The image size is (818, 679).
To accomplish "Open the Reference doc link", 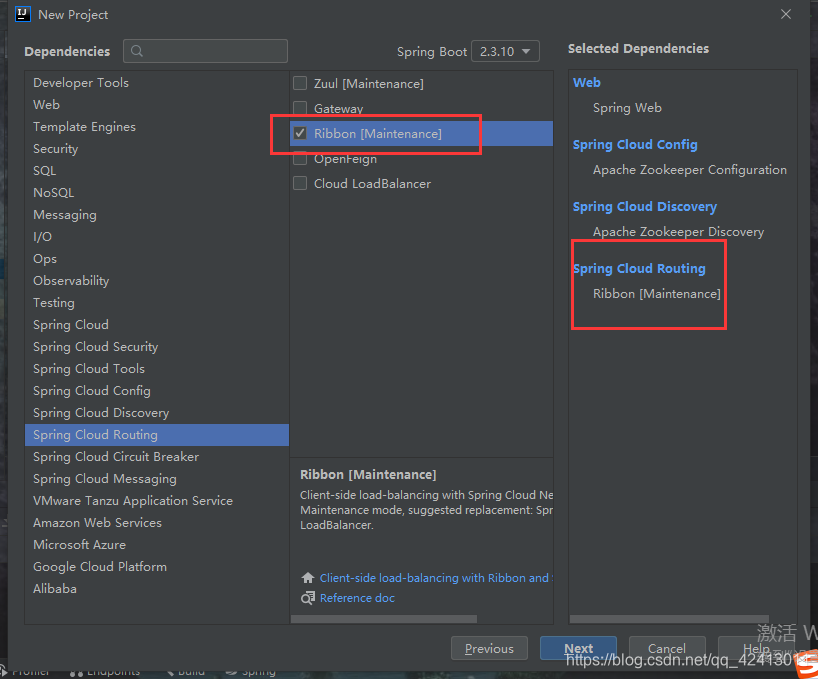I will tap(357, 598).
